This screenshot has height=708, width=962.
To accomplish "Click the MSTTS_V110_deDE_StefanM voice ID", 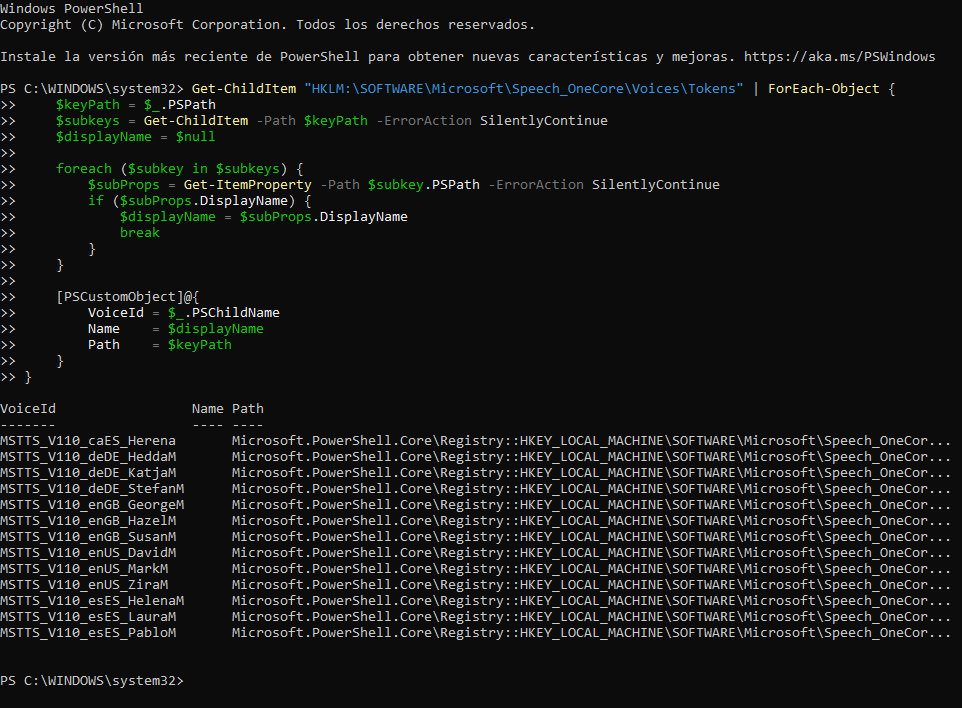I will pyautogui.click(x=92, y=489).
